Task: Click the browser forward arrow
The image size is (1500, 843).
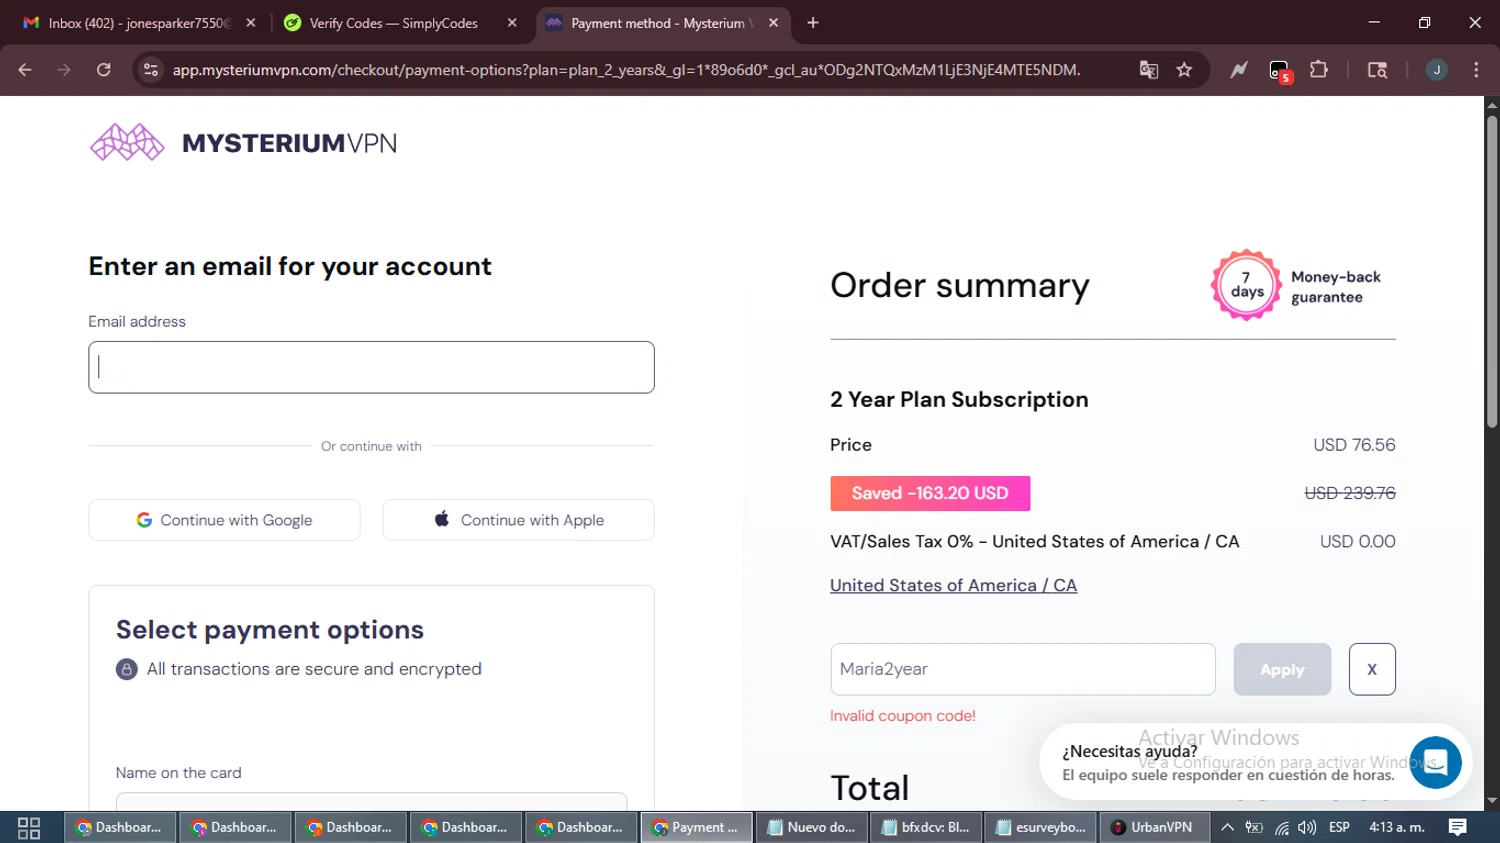Action: pos(64,70)
